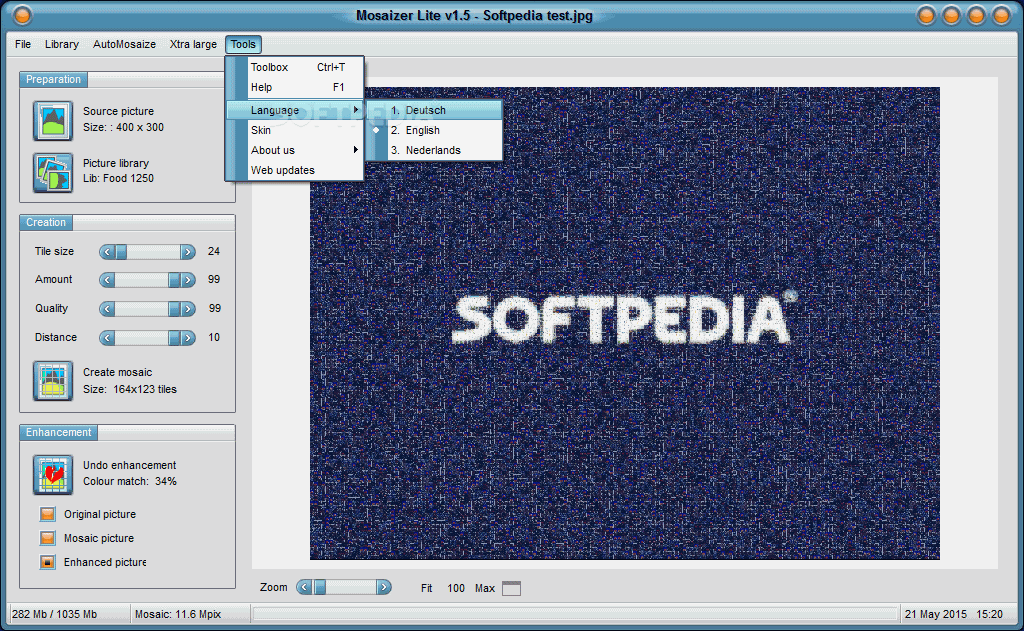Open the Xtra large menu
This screenshot has width=1024, height=631.
193,44
